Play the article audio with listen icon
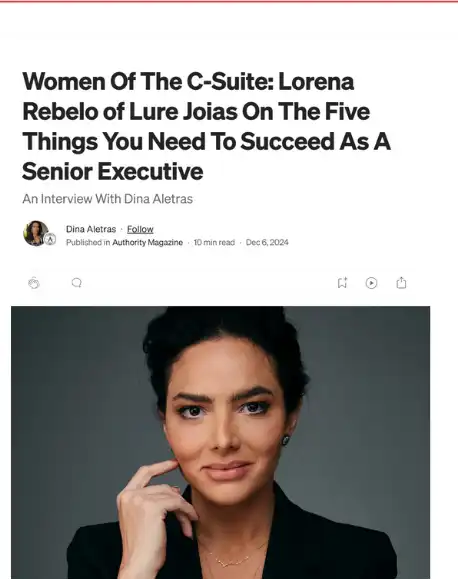 371,283
